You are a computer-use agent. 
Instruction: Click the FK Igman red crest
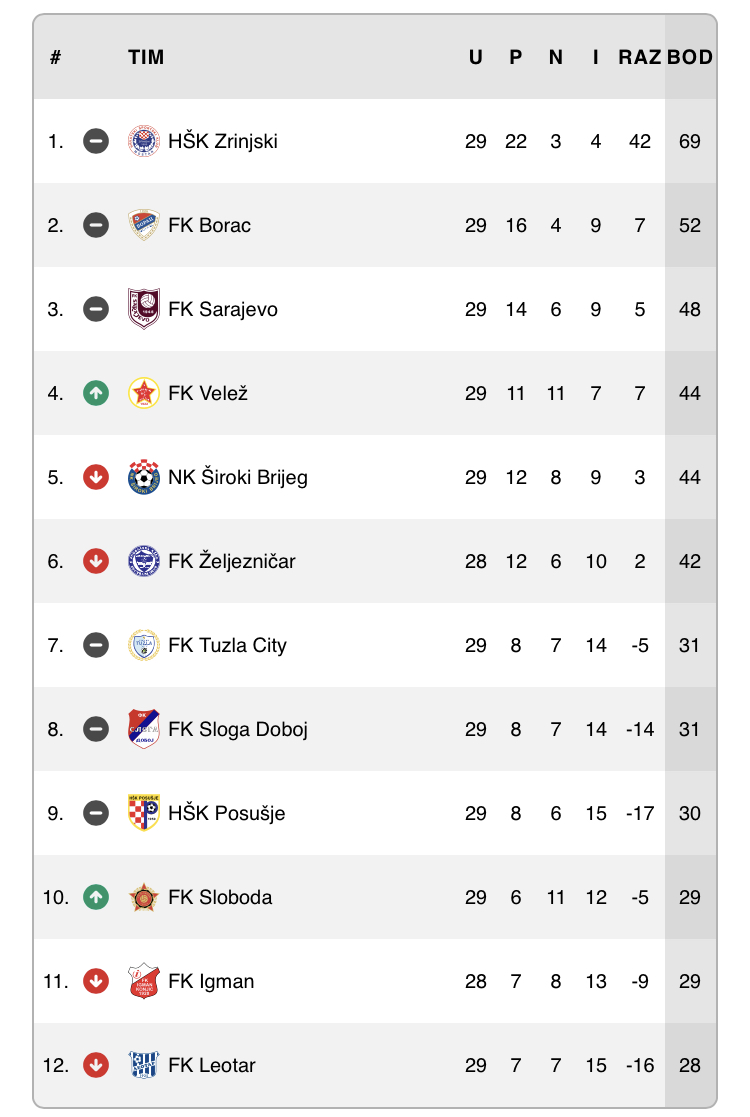click(x=143, y=981)
